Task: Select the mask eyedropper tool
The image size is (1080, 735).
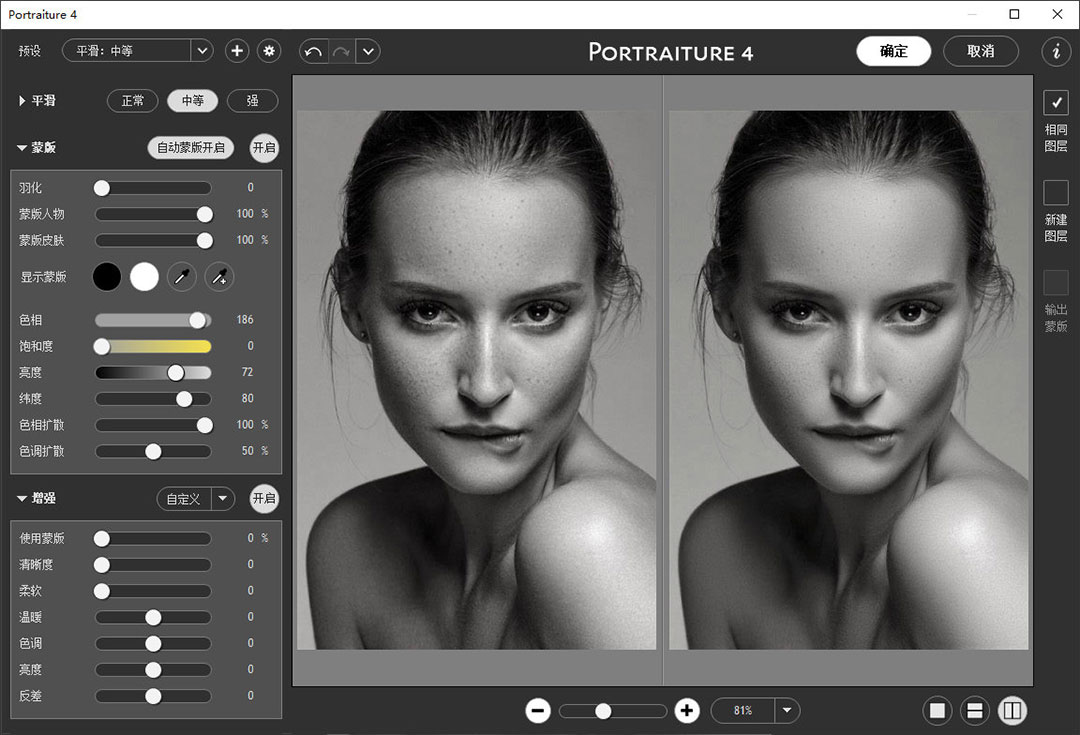Action: (x=181, y=277)
